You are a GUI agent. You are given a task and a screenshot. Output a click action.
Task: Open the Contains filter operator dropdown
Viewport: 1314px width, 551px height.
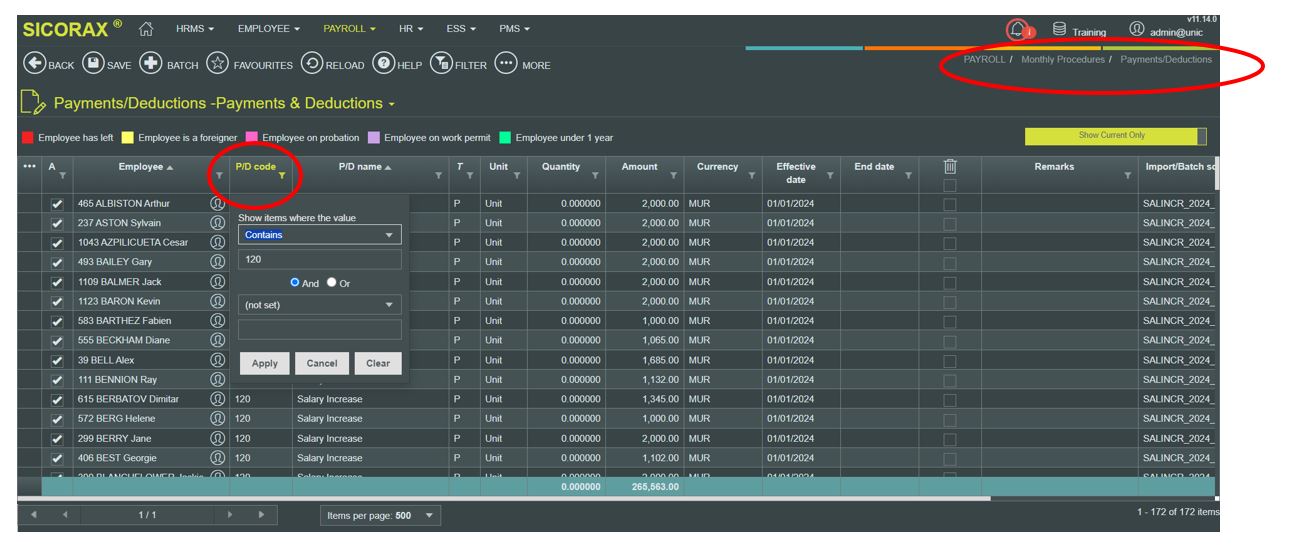click(x=320, y=235)
